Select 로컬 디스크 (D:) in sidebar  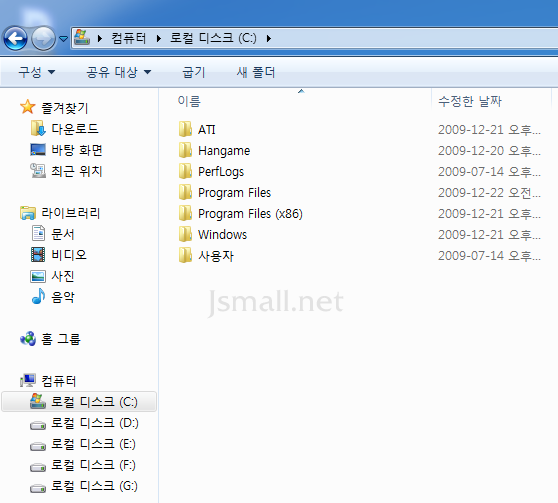point(94,423)
